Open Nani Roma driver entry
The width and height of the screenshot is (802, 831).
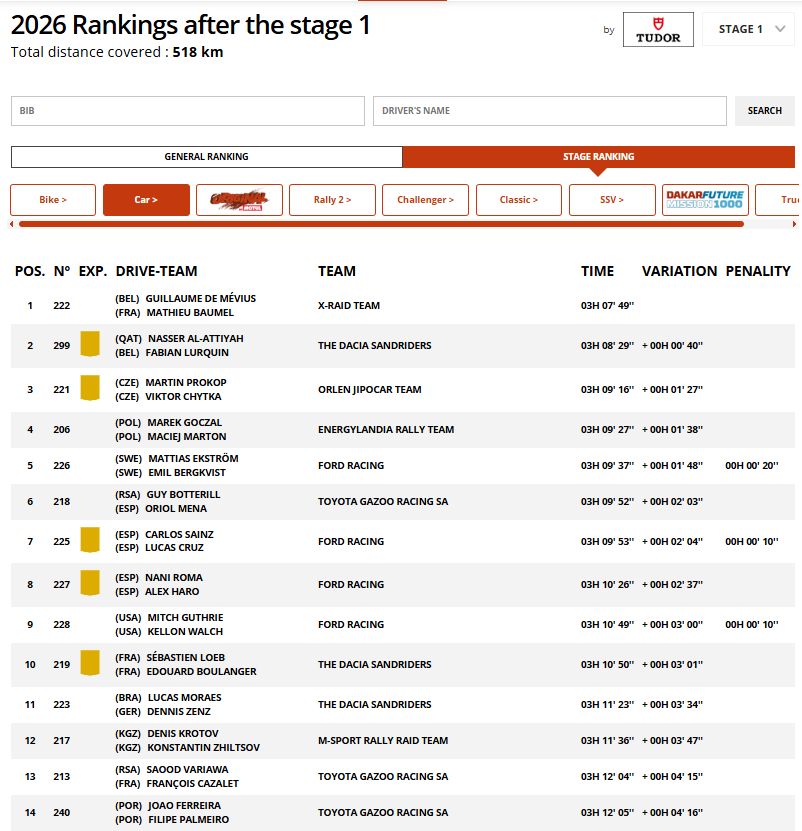[174, 578]
